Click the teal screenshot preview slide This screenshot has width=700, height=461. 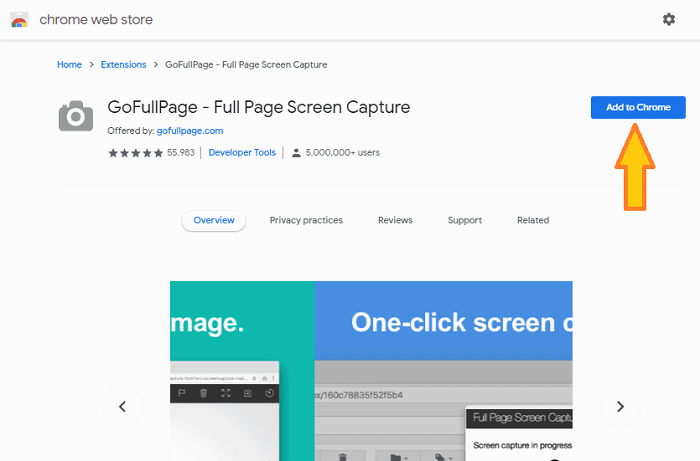coord(242,371)
